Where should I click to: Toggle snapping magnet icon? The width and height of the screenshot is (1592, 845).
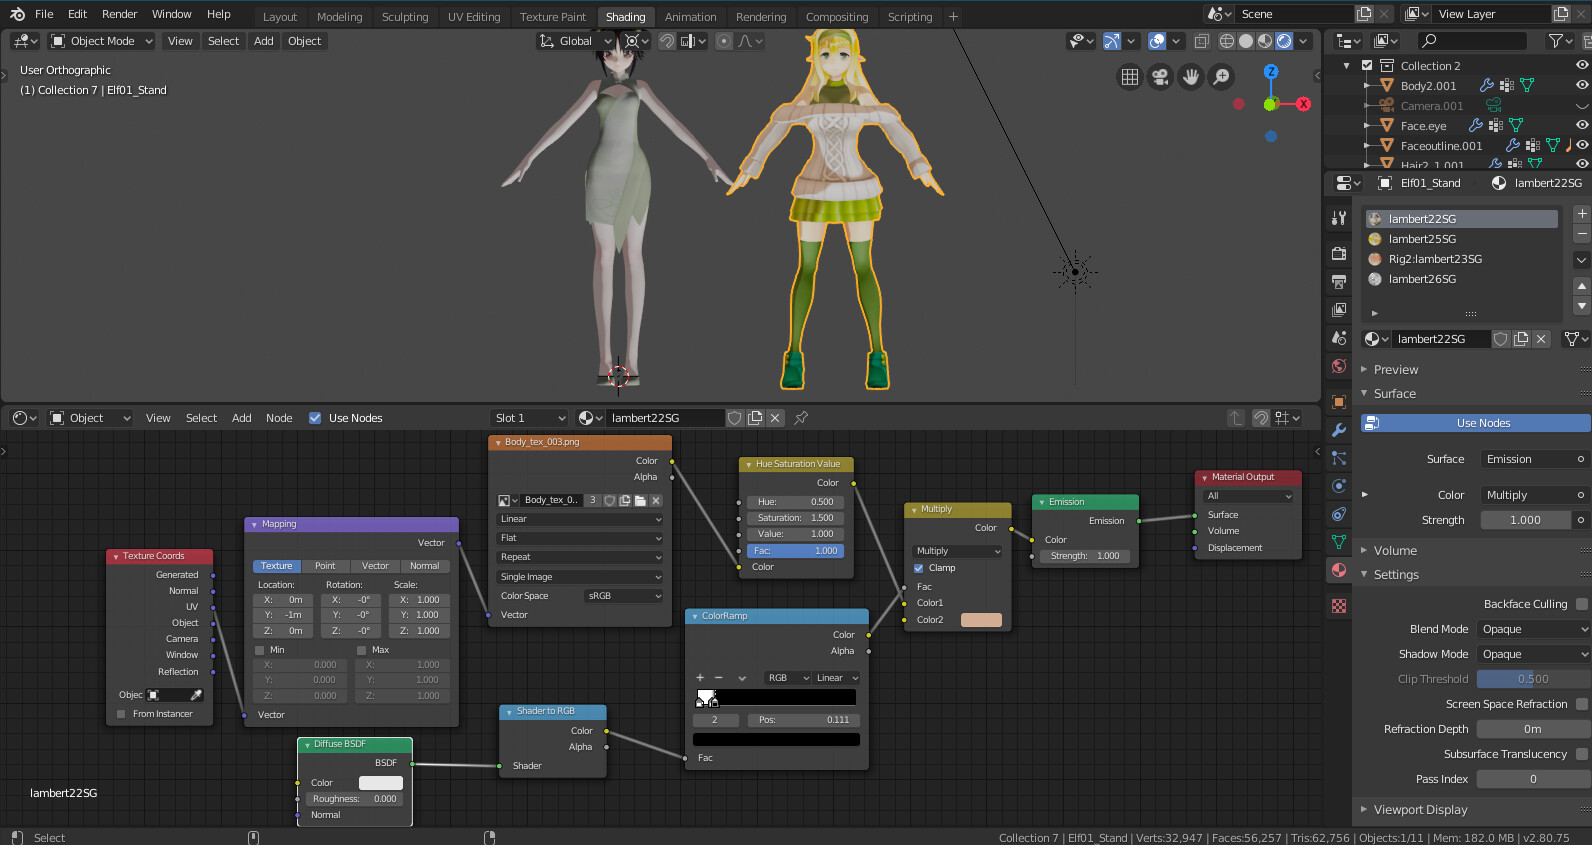pos(667,41)
